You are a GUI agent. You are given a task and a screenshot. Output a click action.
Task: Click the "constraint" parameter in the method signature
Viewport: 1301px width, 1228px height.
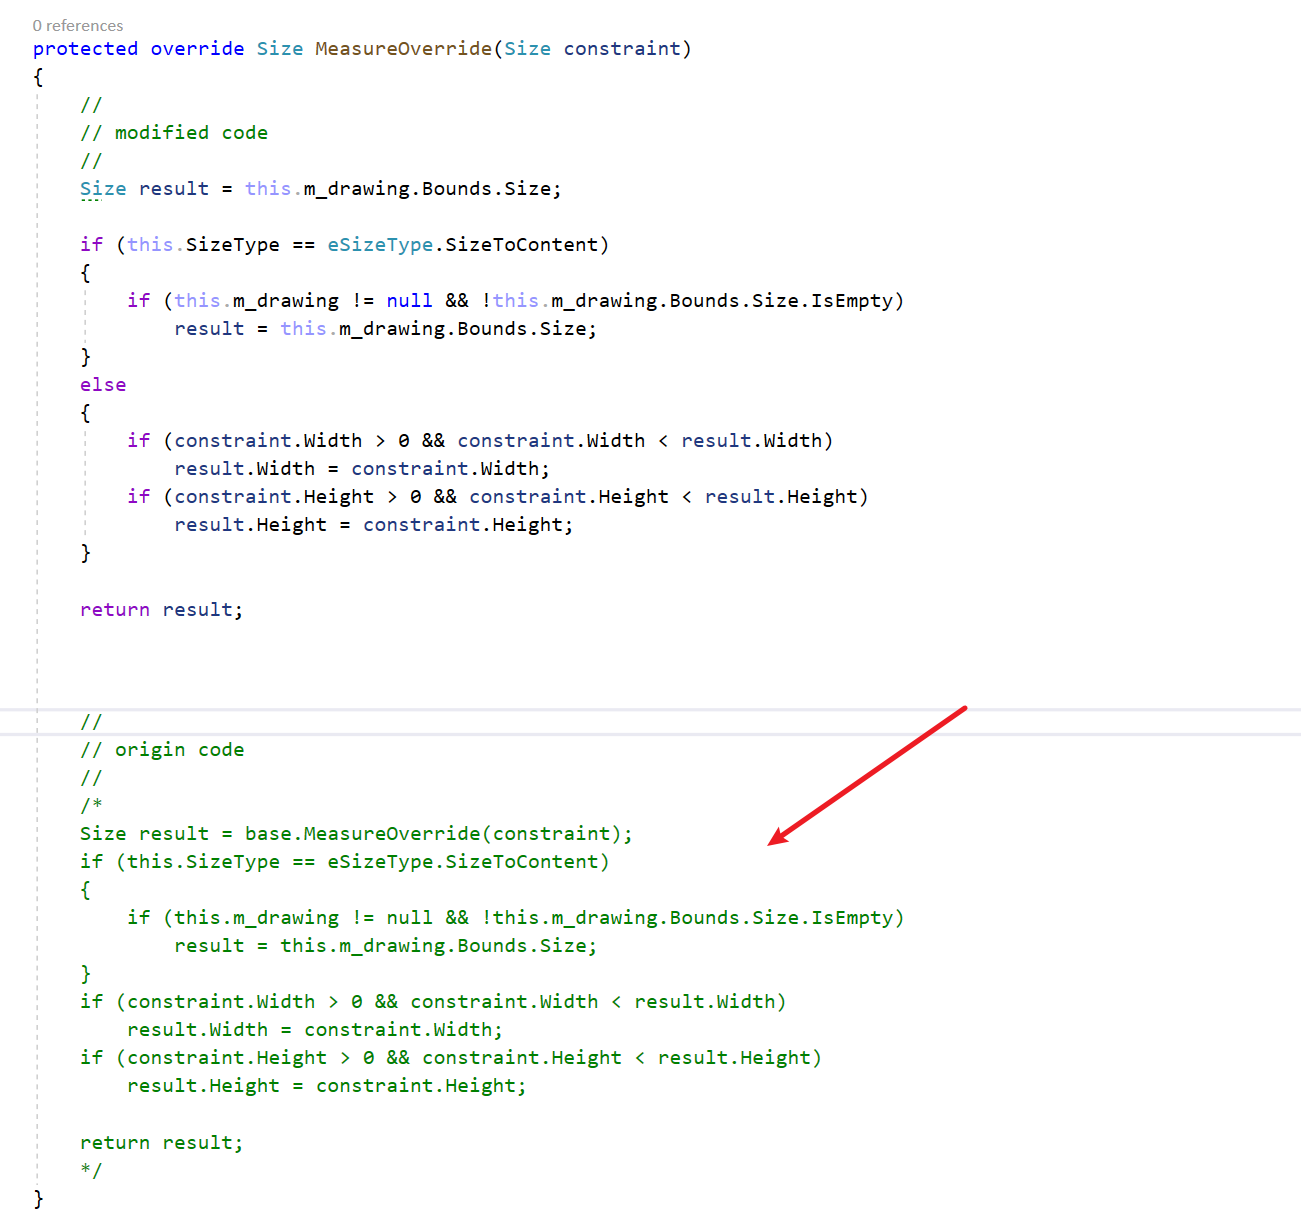point(621,49)
